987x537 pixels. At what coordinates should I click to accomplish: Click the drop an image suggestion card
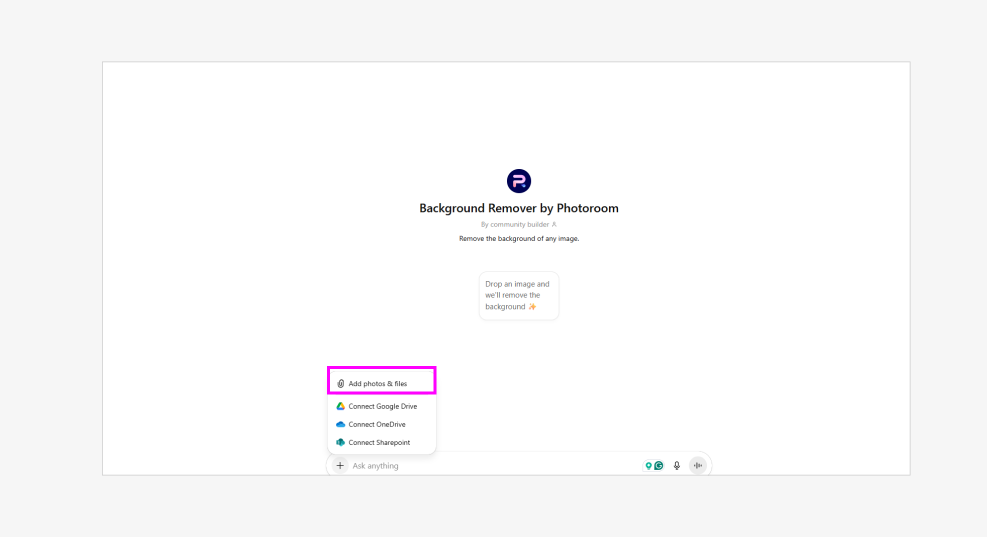519,295
